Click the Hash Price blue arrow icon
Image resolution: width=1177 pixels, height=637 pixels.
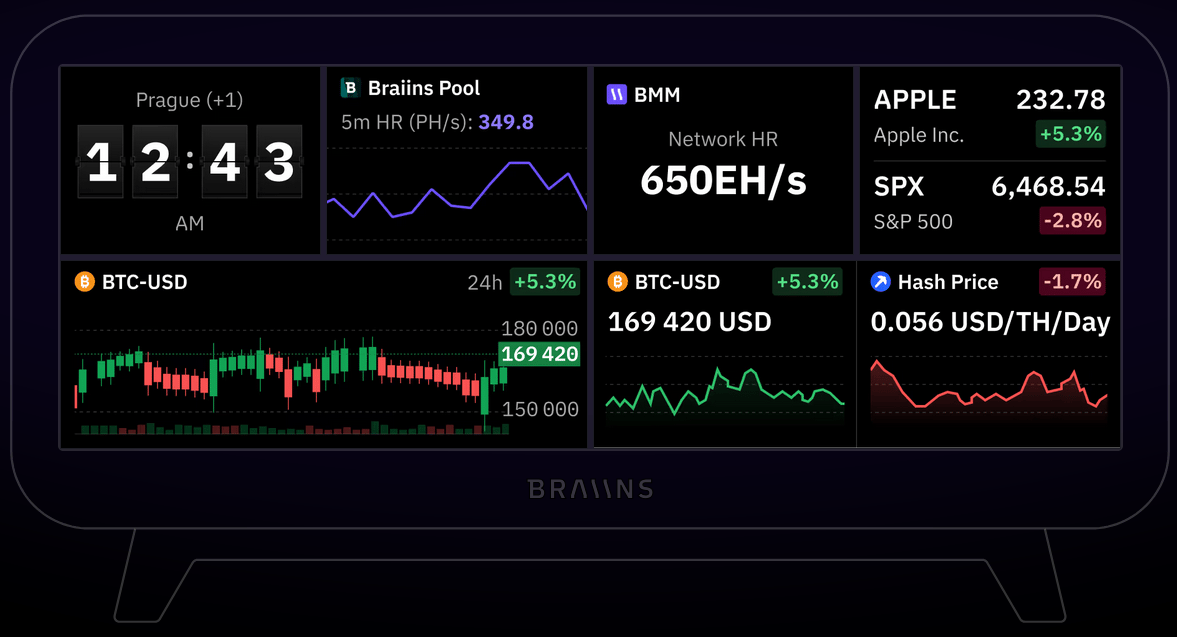pyautogui.click(x=880, y=282)
